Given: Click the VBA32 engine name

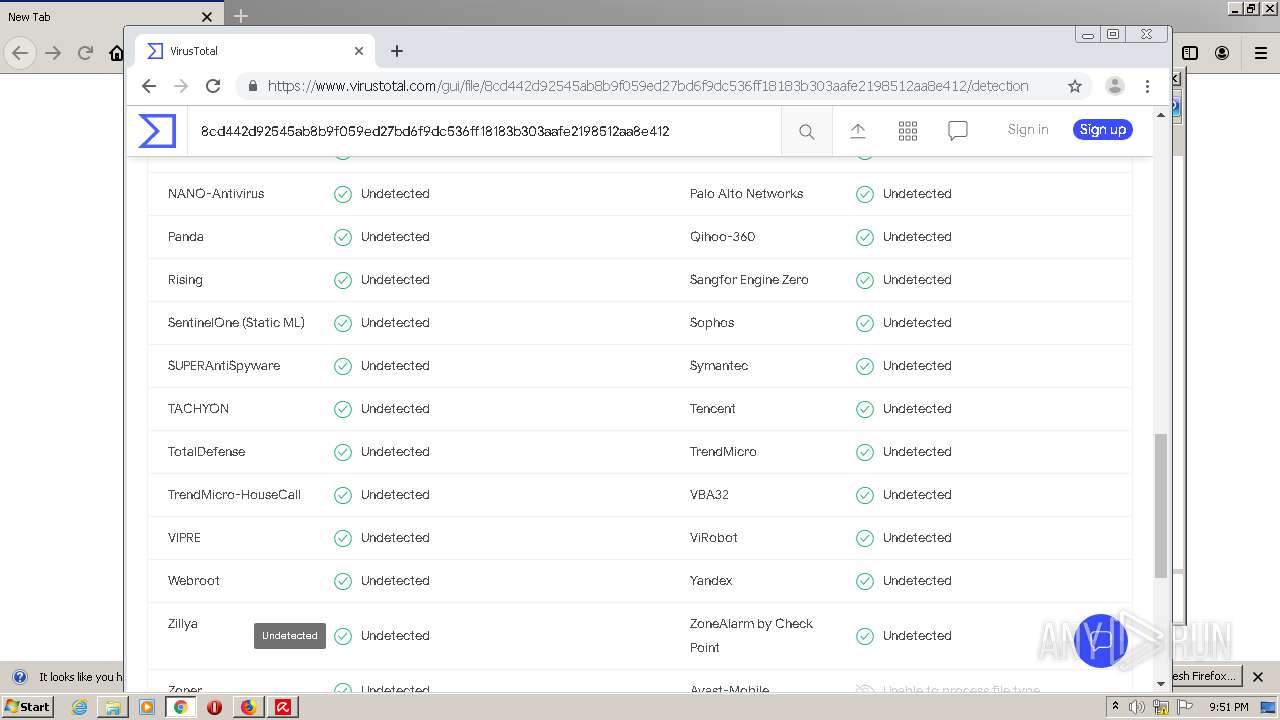Looking at the screenshot, I should coord(709,495).
